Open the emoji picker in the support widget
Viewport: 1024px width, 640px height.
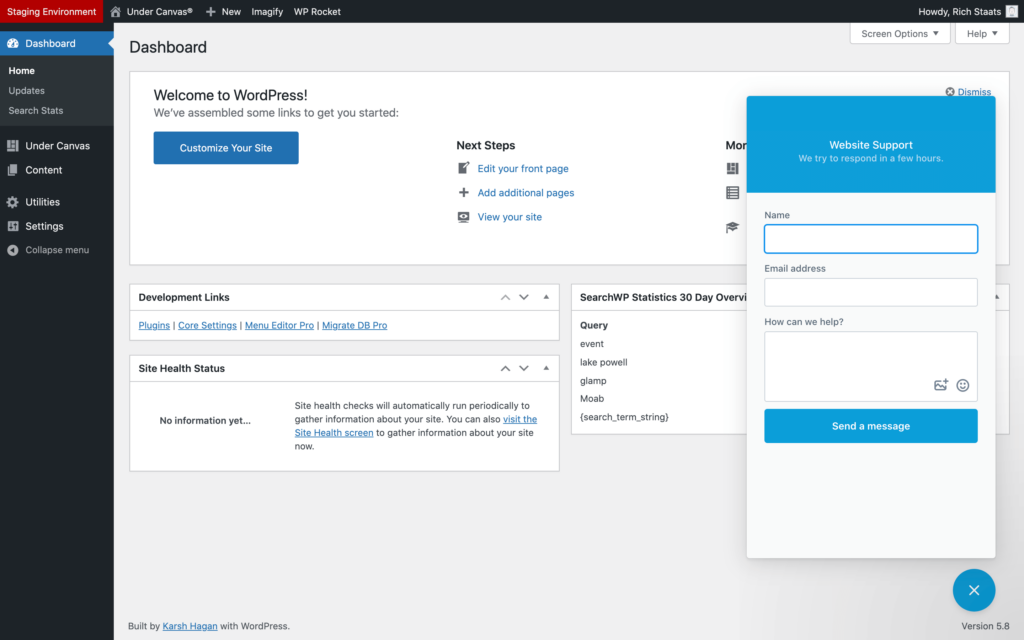[962, 384]
